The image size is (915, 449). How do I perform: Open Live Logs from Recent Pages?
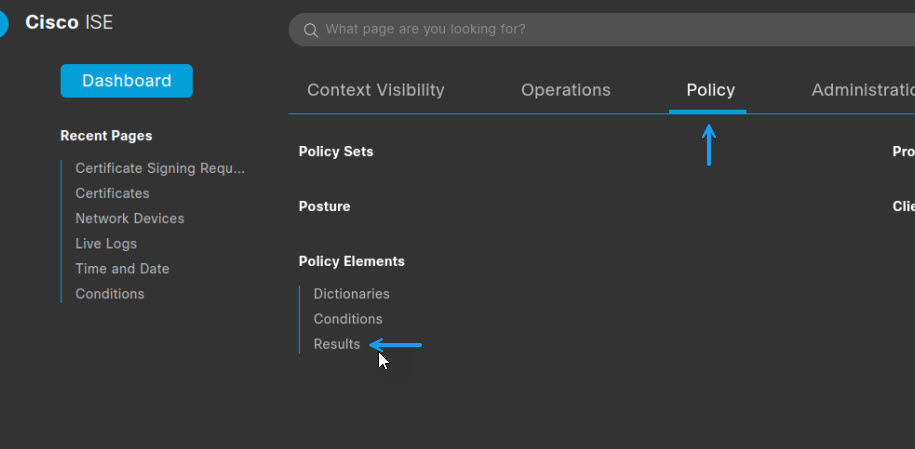tap(106, 243)
